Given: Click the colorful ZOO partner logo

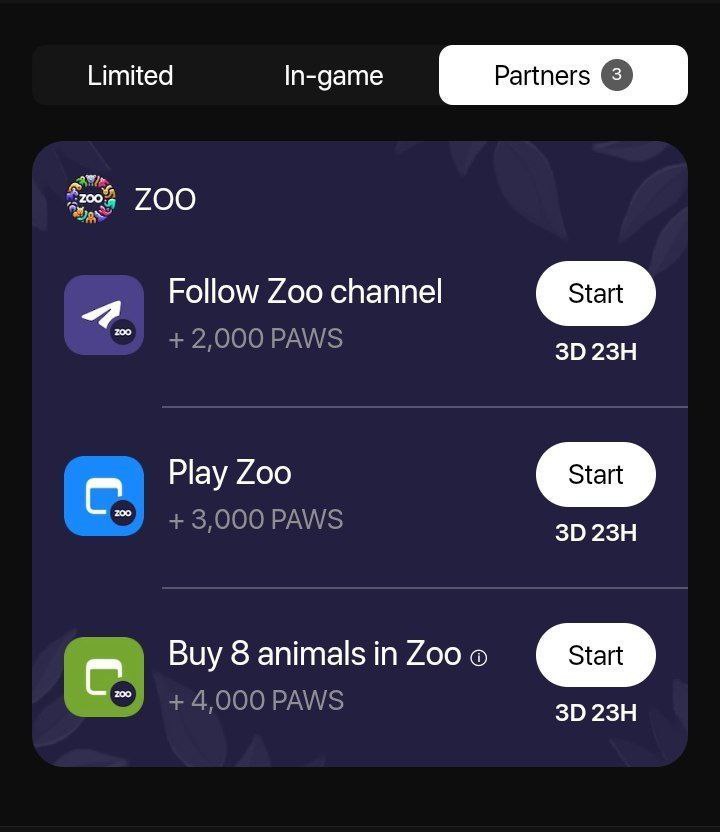Looking at the screenshot, I should pyautogui.click(x=91, y=198).
